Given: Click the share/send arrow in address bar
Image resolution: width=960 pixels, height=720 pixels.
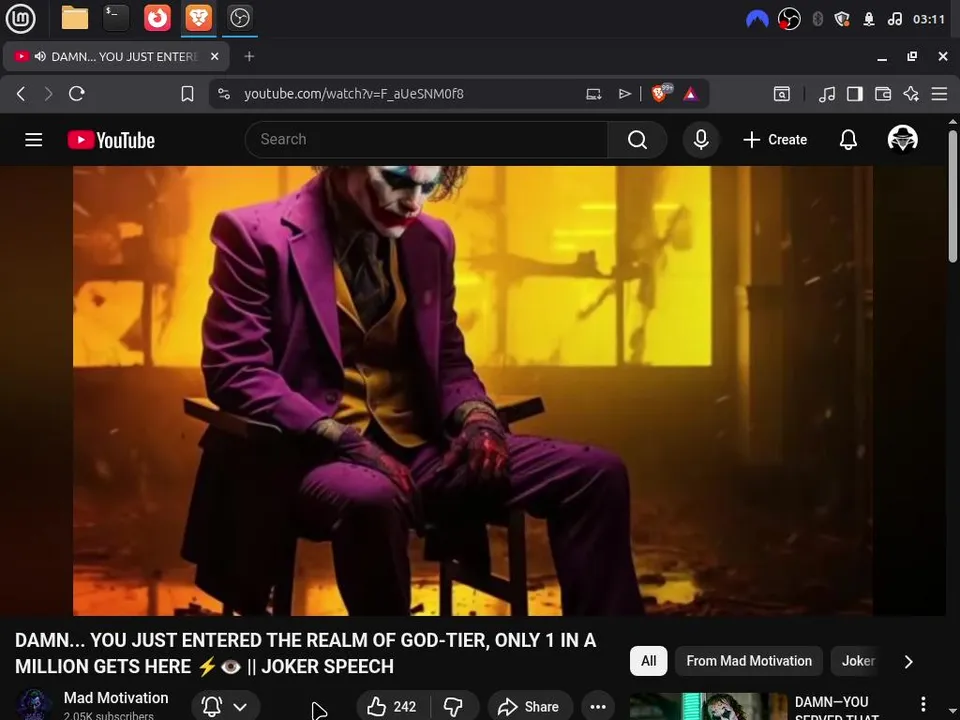Looking at the screenshot, I should pos(624,94).
